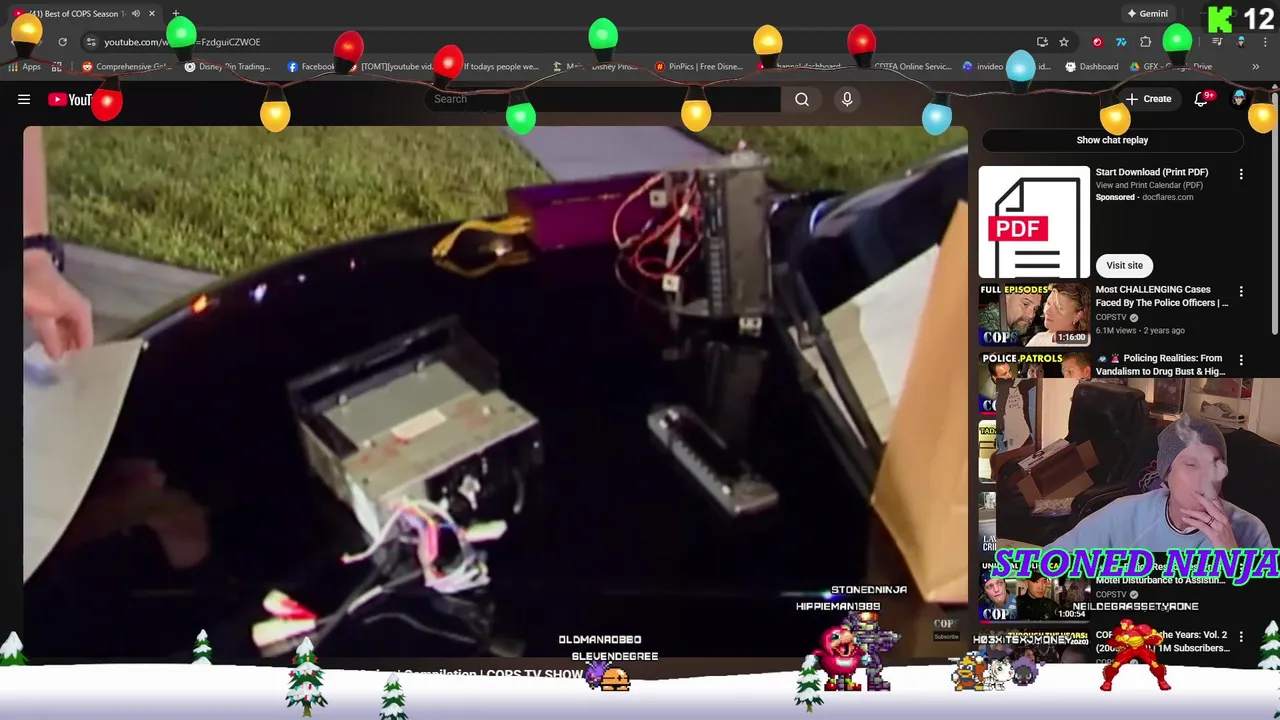Click the docflares.com sponsor text
Image resolution: width=1280 pixels, height=720 pixels.
[x=1168, y=197]
